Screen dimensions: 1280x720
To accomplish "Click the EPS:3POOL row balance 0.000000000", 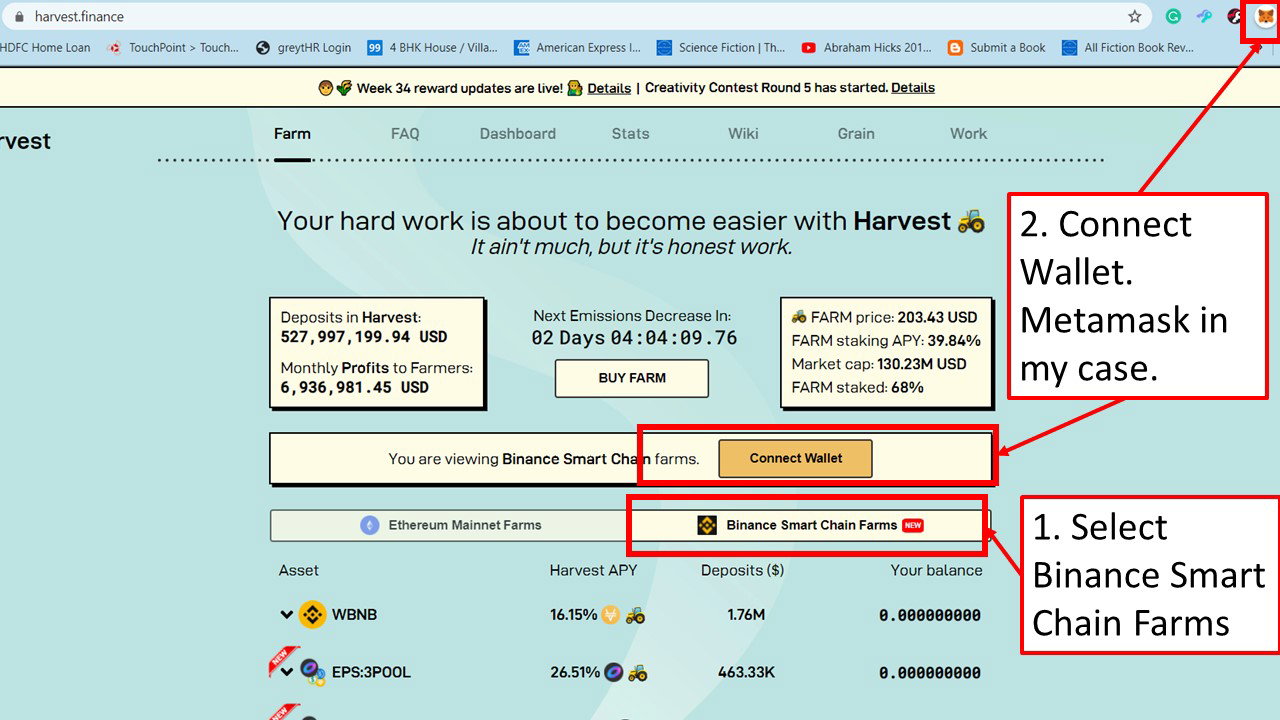I will [930, 672].
